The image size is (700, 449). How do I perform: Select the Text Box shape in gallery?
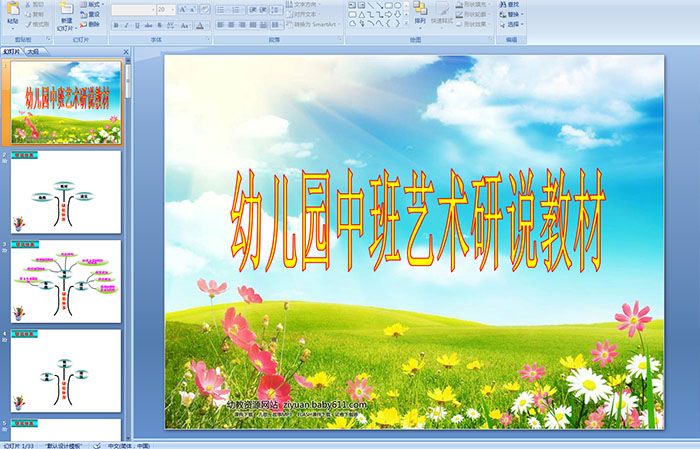point(352,5)
